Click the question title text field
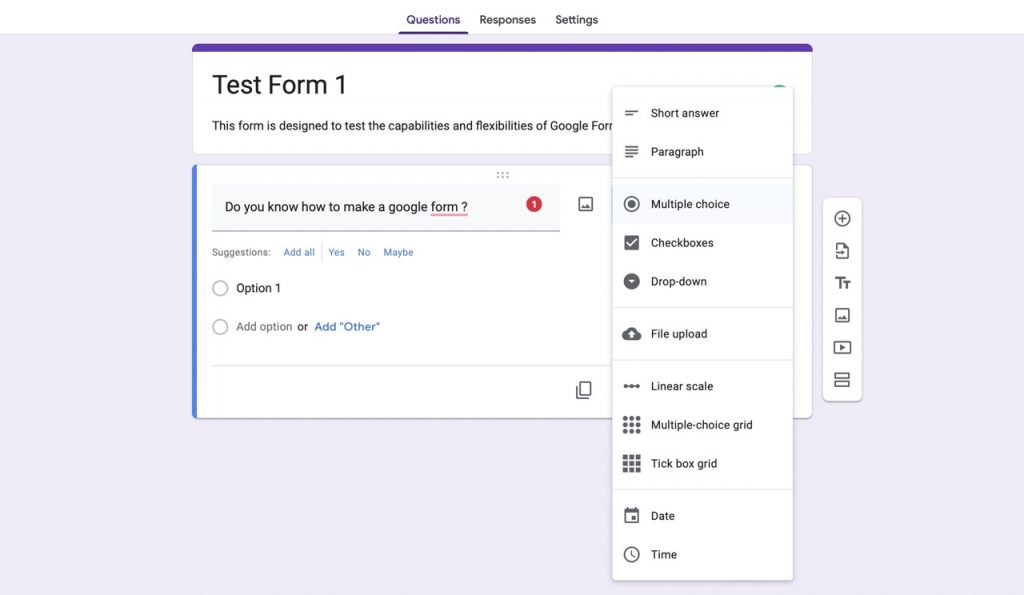The height and width of the screenshot is (595, 1024). point(370,207)
